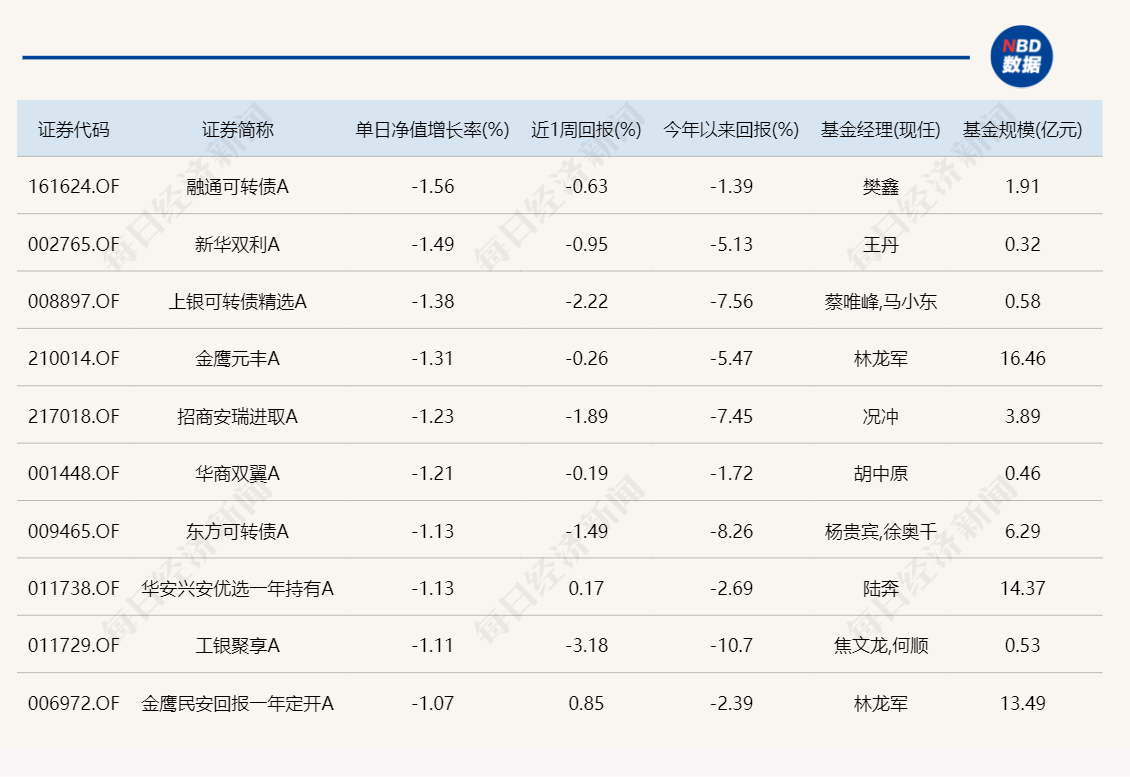The width and height of the screenshot is (1130, 777).
Task: Click fund name 华安兴安优选一年持有A
Action: coord(237,588)
